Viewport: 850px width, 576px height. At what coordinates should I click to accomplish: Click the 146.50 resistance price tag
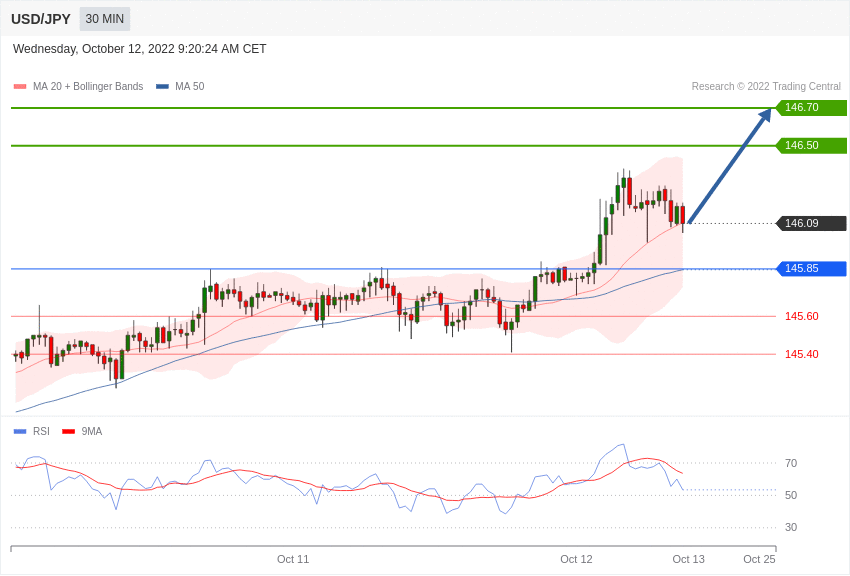tap(812, 145)
